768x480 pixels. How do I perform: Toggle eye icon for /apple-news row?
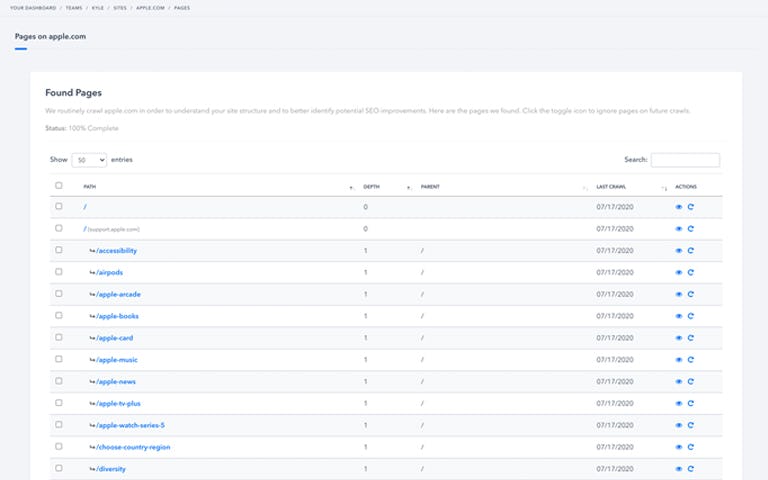(x=679, y=382)
